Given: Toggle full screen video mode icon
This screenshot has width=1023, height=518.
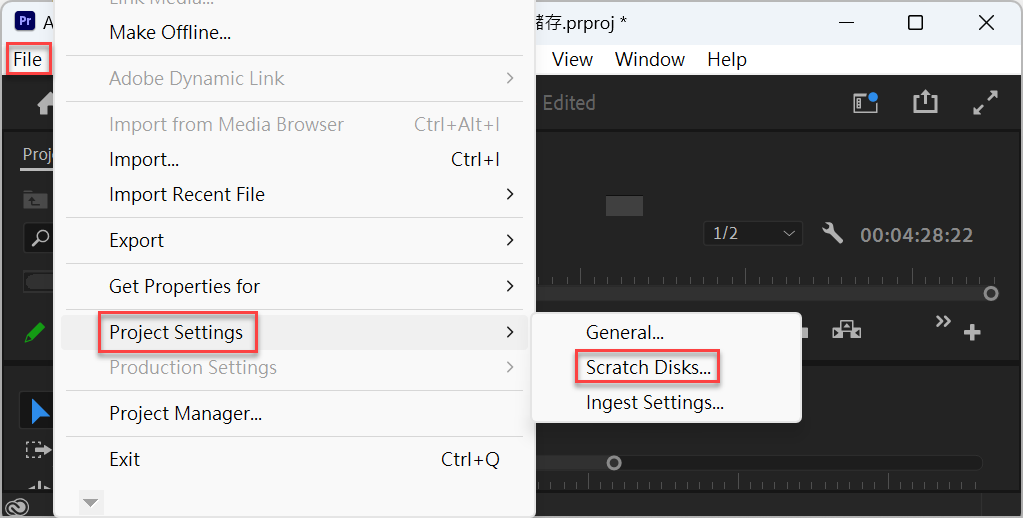Looking at the screenshot, I should point(985,102).
